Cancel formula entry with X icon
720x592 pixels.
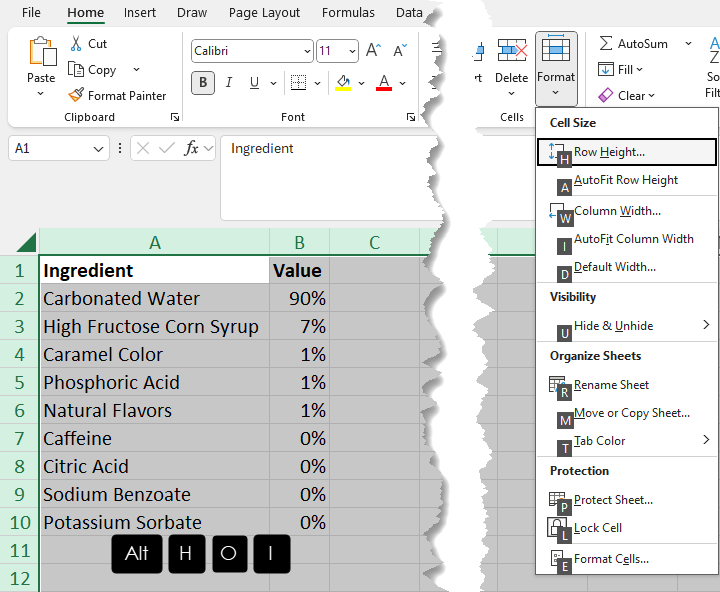tap(143, 148)
